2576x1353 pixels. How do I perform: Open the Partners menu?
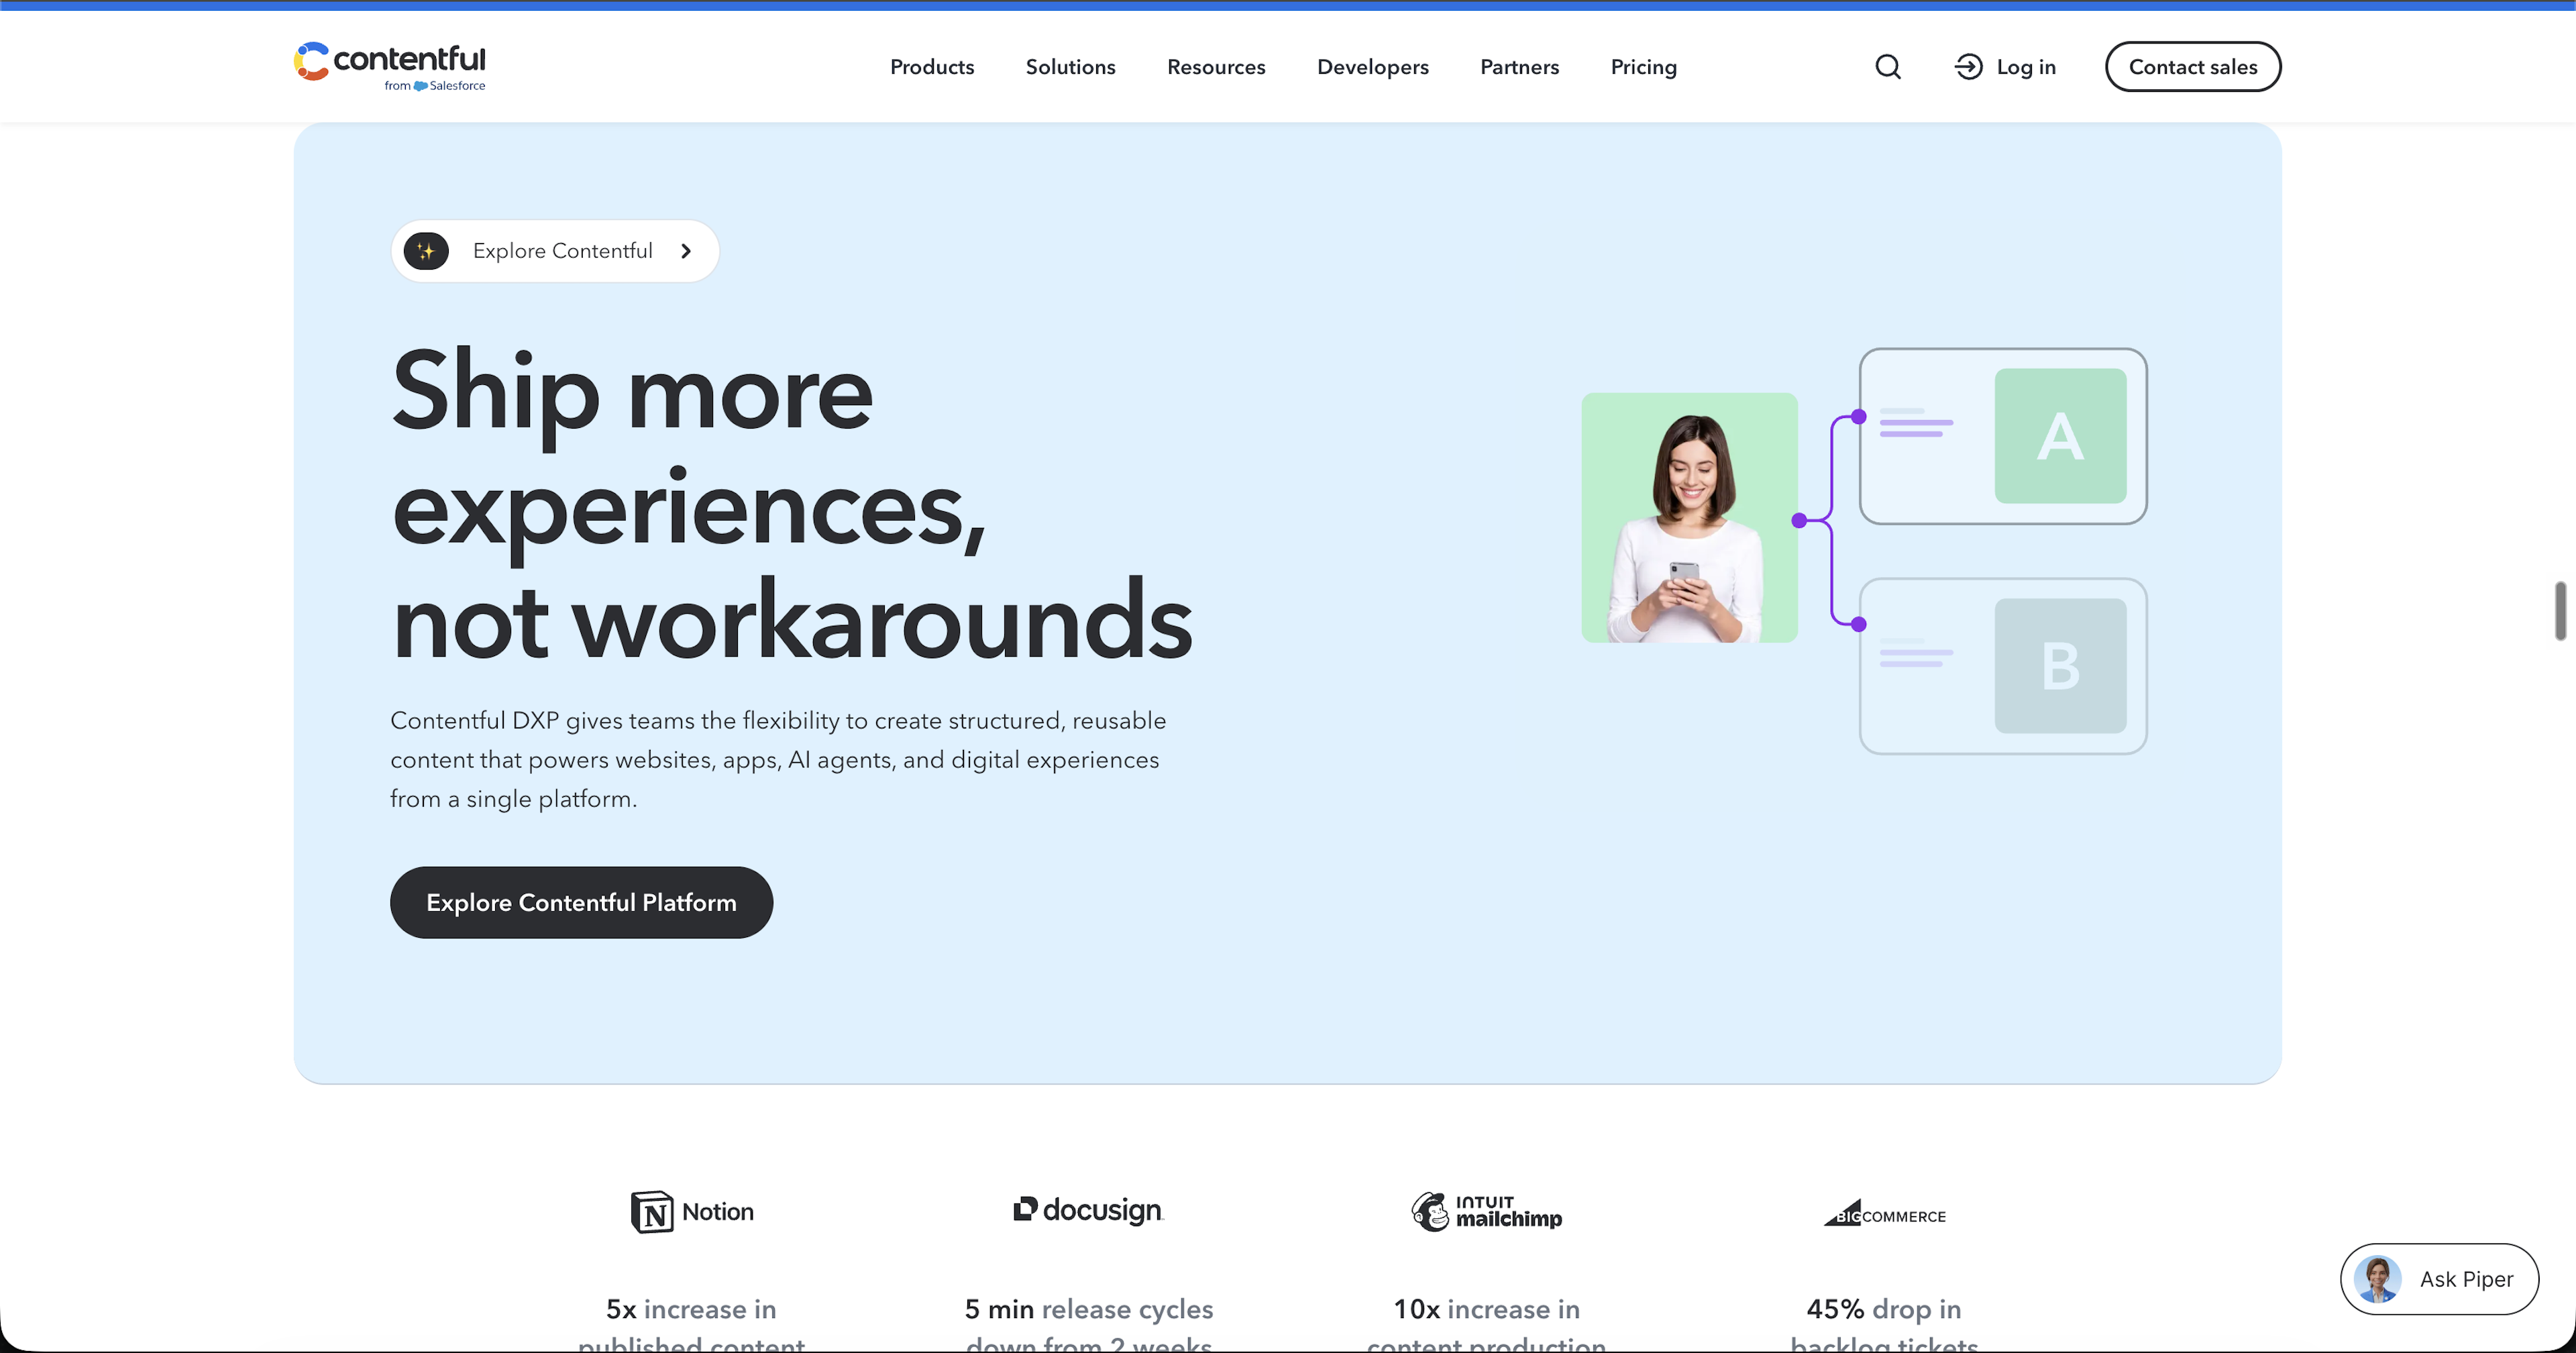[x=1520, y=67]
